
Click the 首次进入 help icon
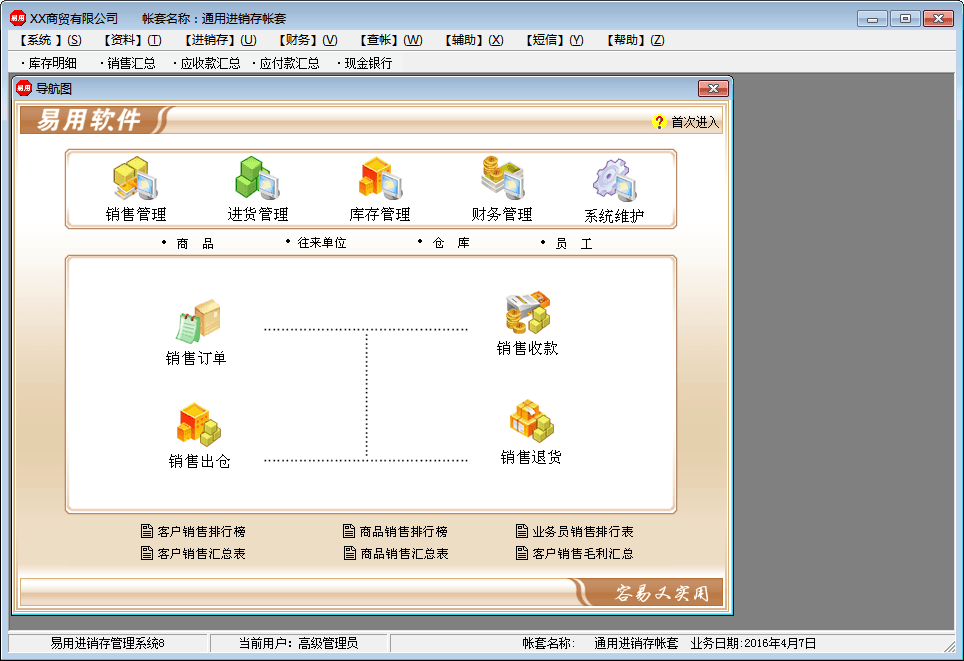click(659, 122)
